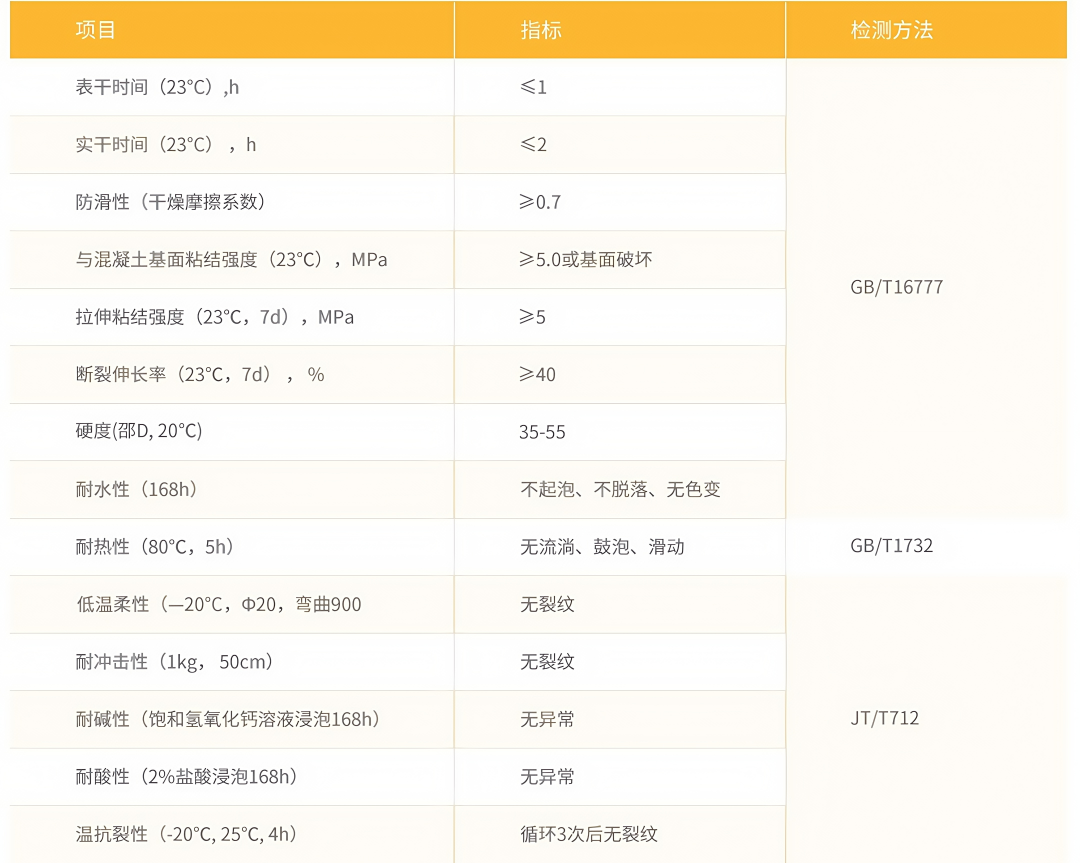Select the ≤1 value cell

[533, 87]
